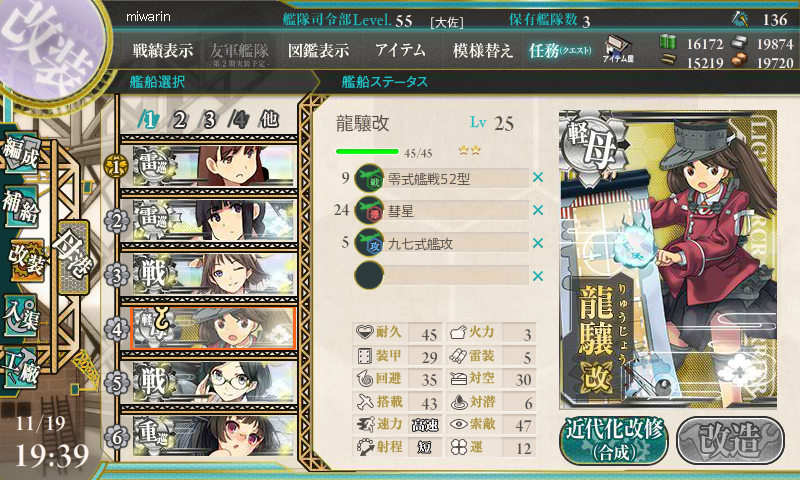
Task: Open the 戦績表示 records menu
Action: point(163,50)
